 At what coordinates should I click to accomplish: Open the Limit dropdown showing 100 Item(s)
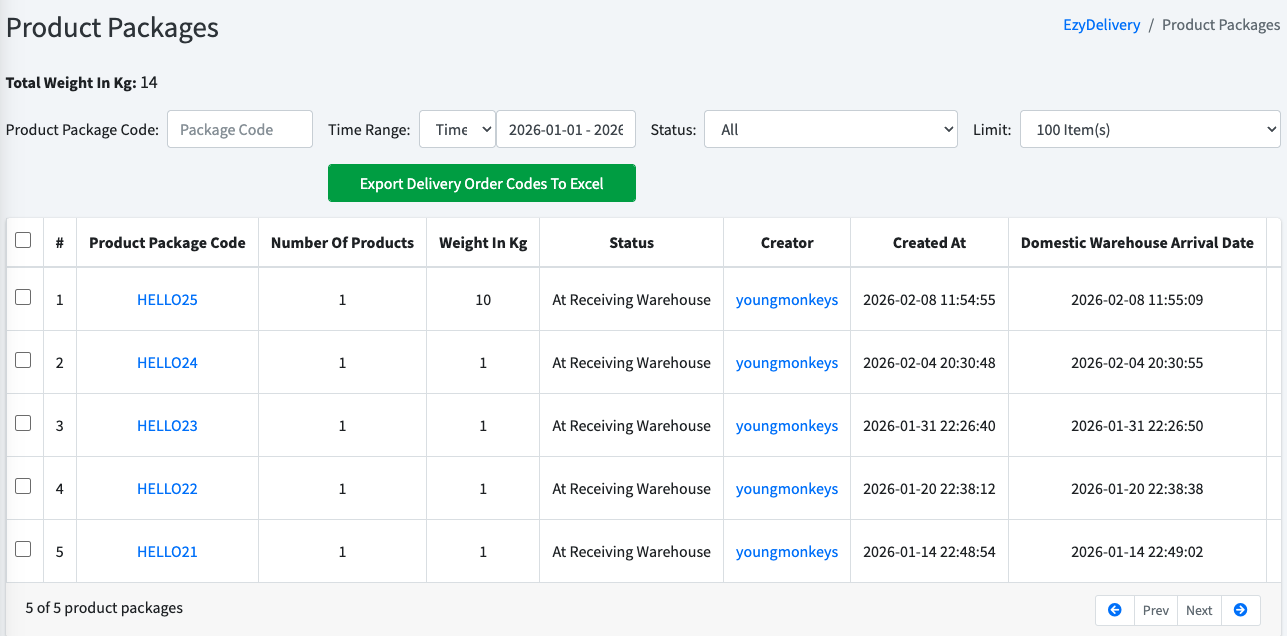1150,129
